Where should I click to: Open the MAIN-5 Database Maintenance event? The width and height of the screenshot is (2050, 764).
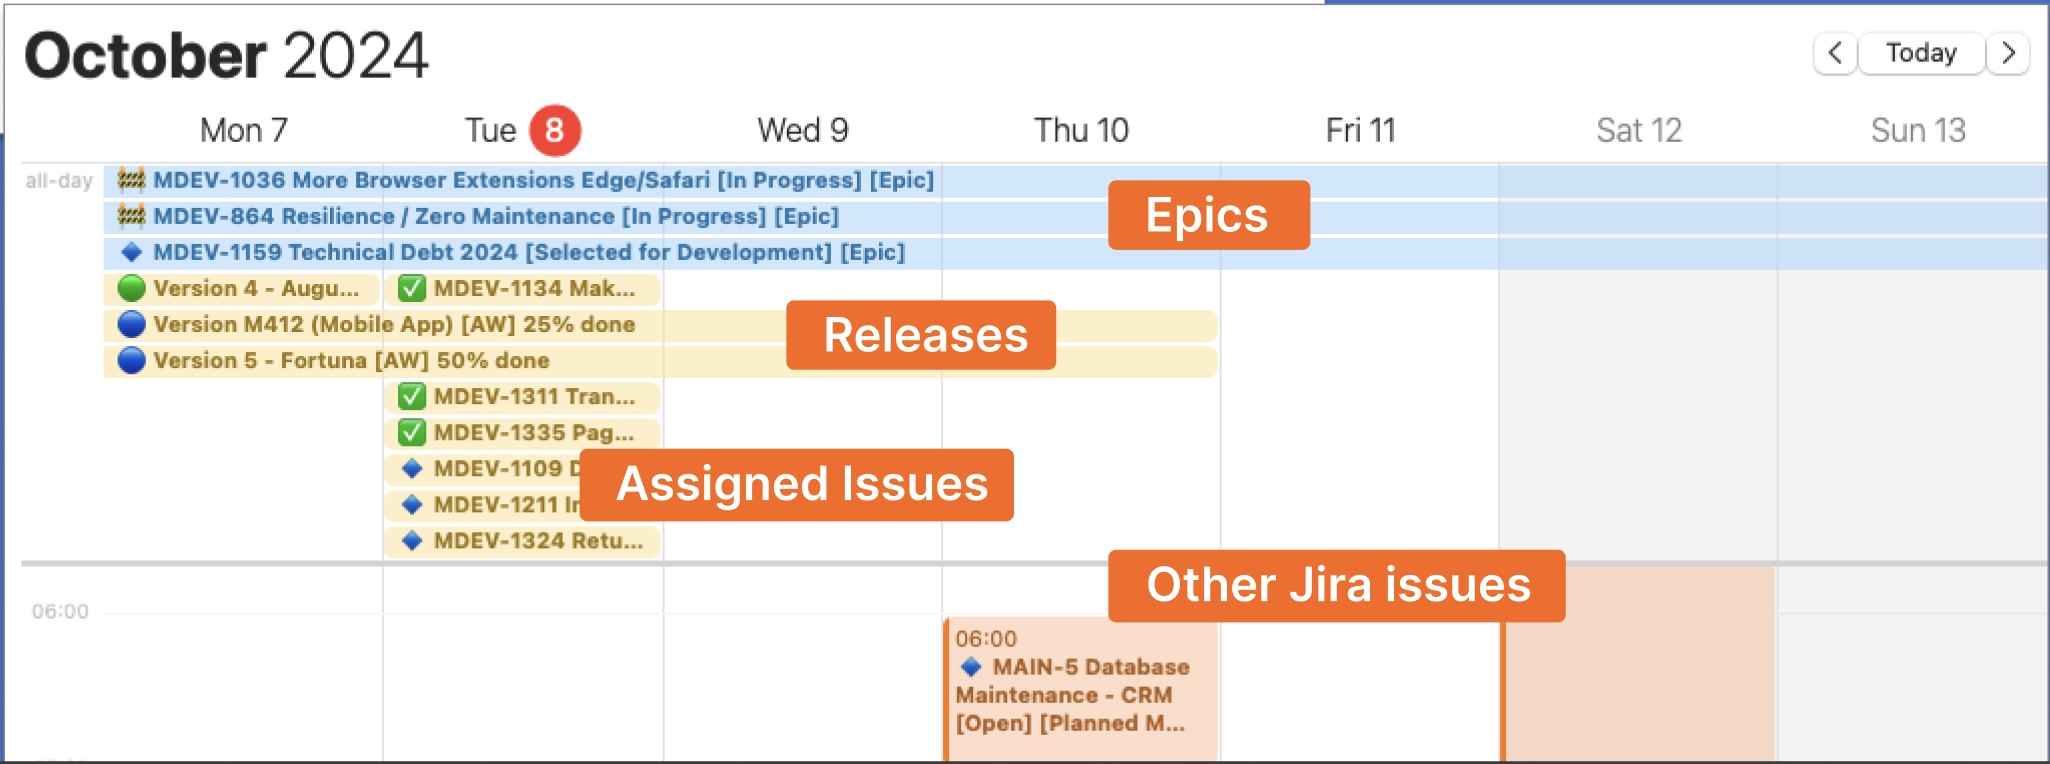1081,689
